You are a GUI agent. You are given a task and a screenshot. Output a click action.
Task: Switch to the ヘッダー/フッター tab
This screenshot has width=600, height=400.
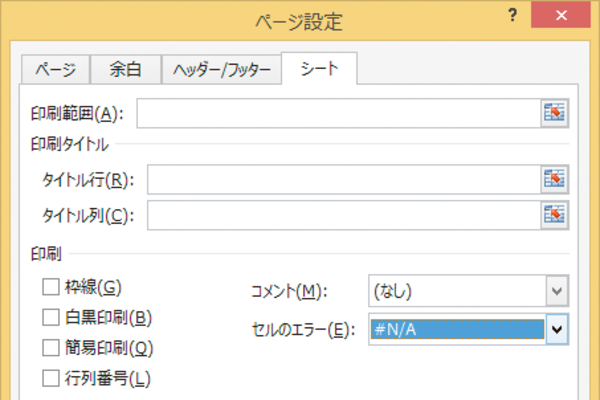point(222,70)
